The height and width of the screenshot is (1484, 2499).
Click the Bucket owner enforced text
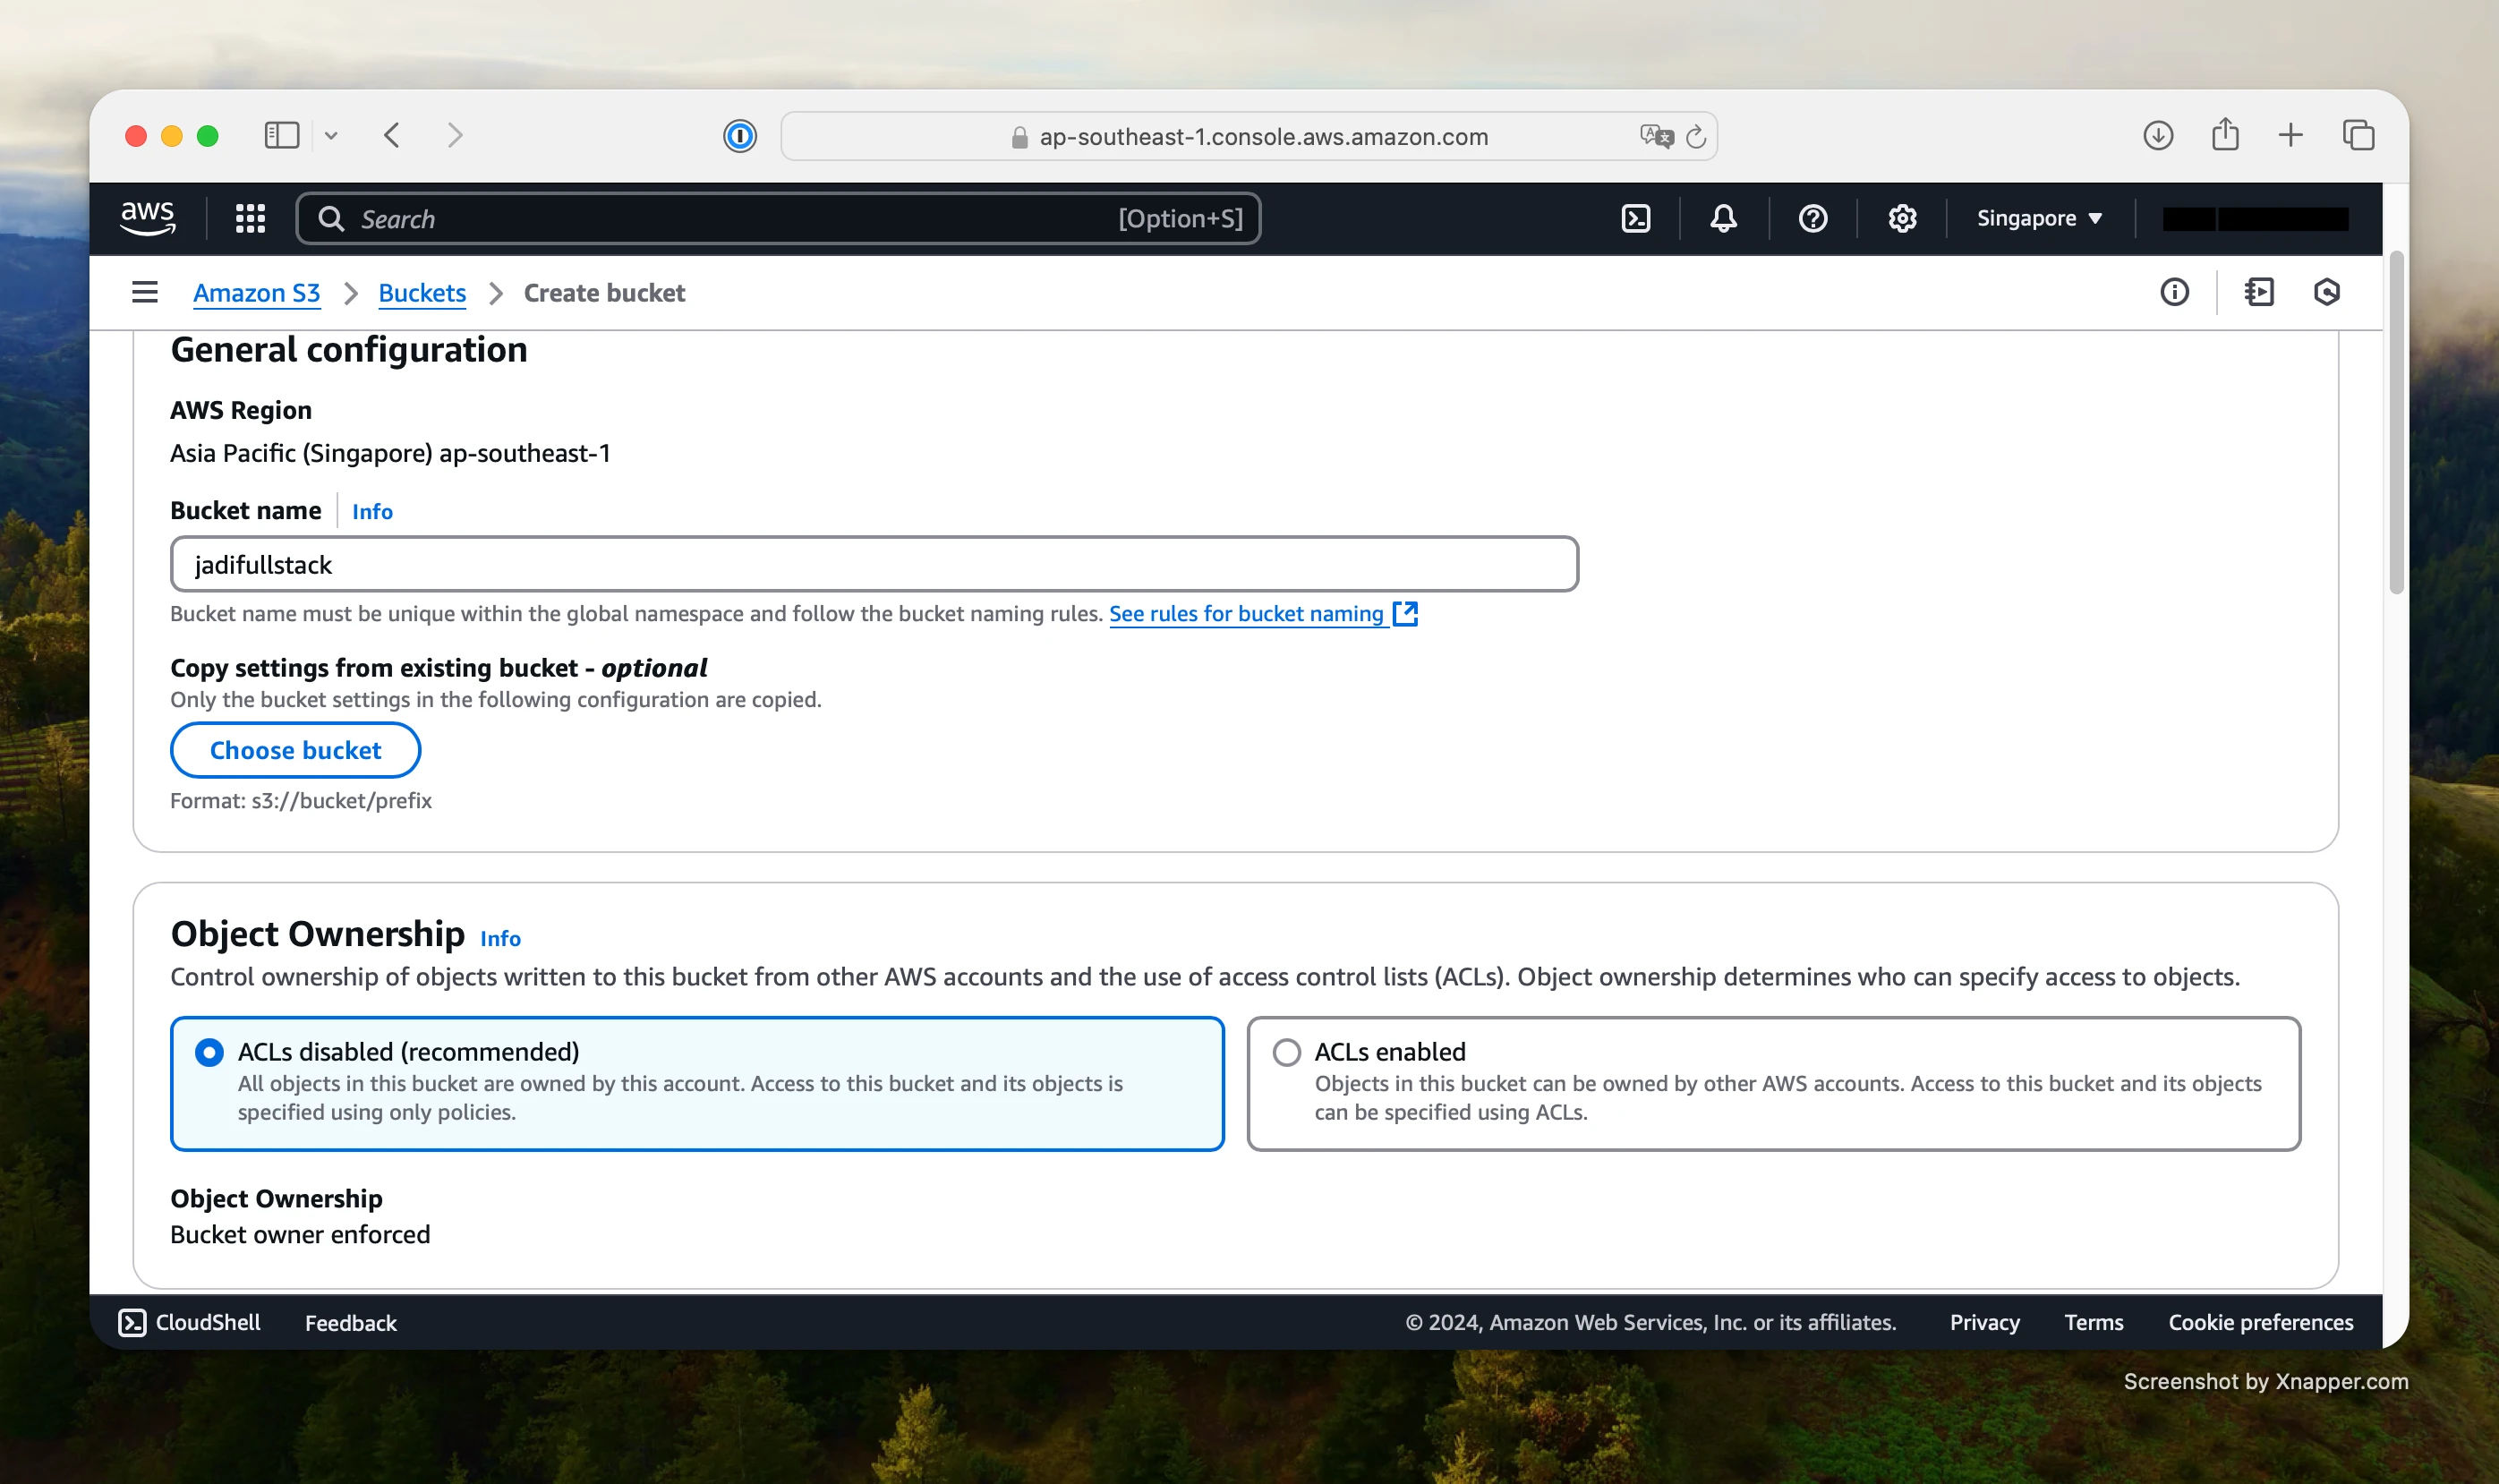[300, 1234]
